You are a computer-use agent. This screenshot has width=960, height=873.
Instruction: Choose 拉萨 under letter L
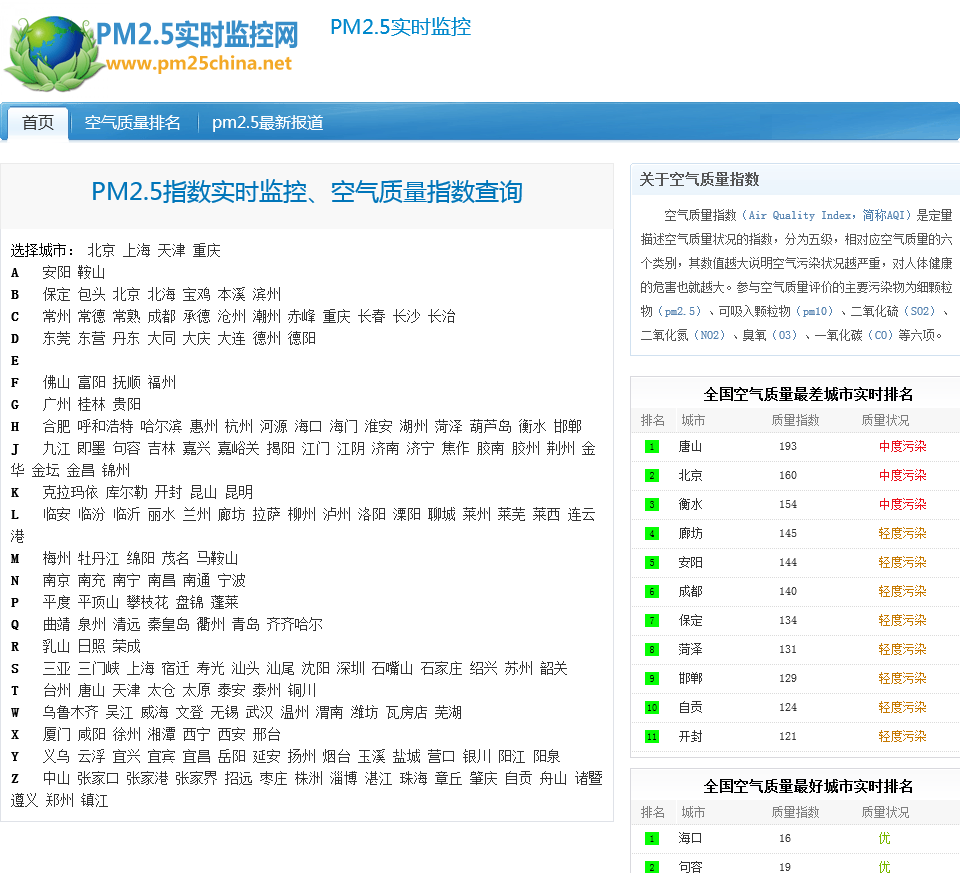click(266, 515)
